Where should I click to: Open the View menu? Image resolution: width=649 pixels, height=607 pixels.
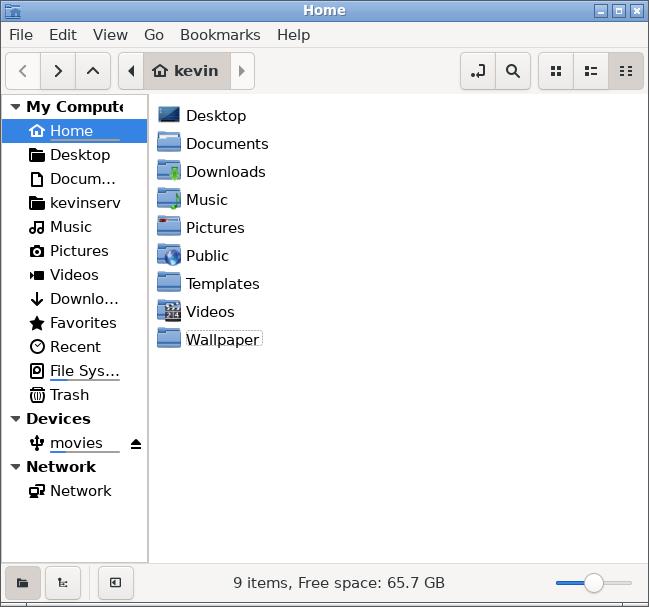pyautogui.click(x=110, y=34)
